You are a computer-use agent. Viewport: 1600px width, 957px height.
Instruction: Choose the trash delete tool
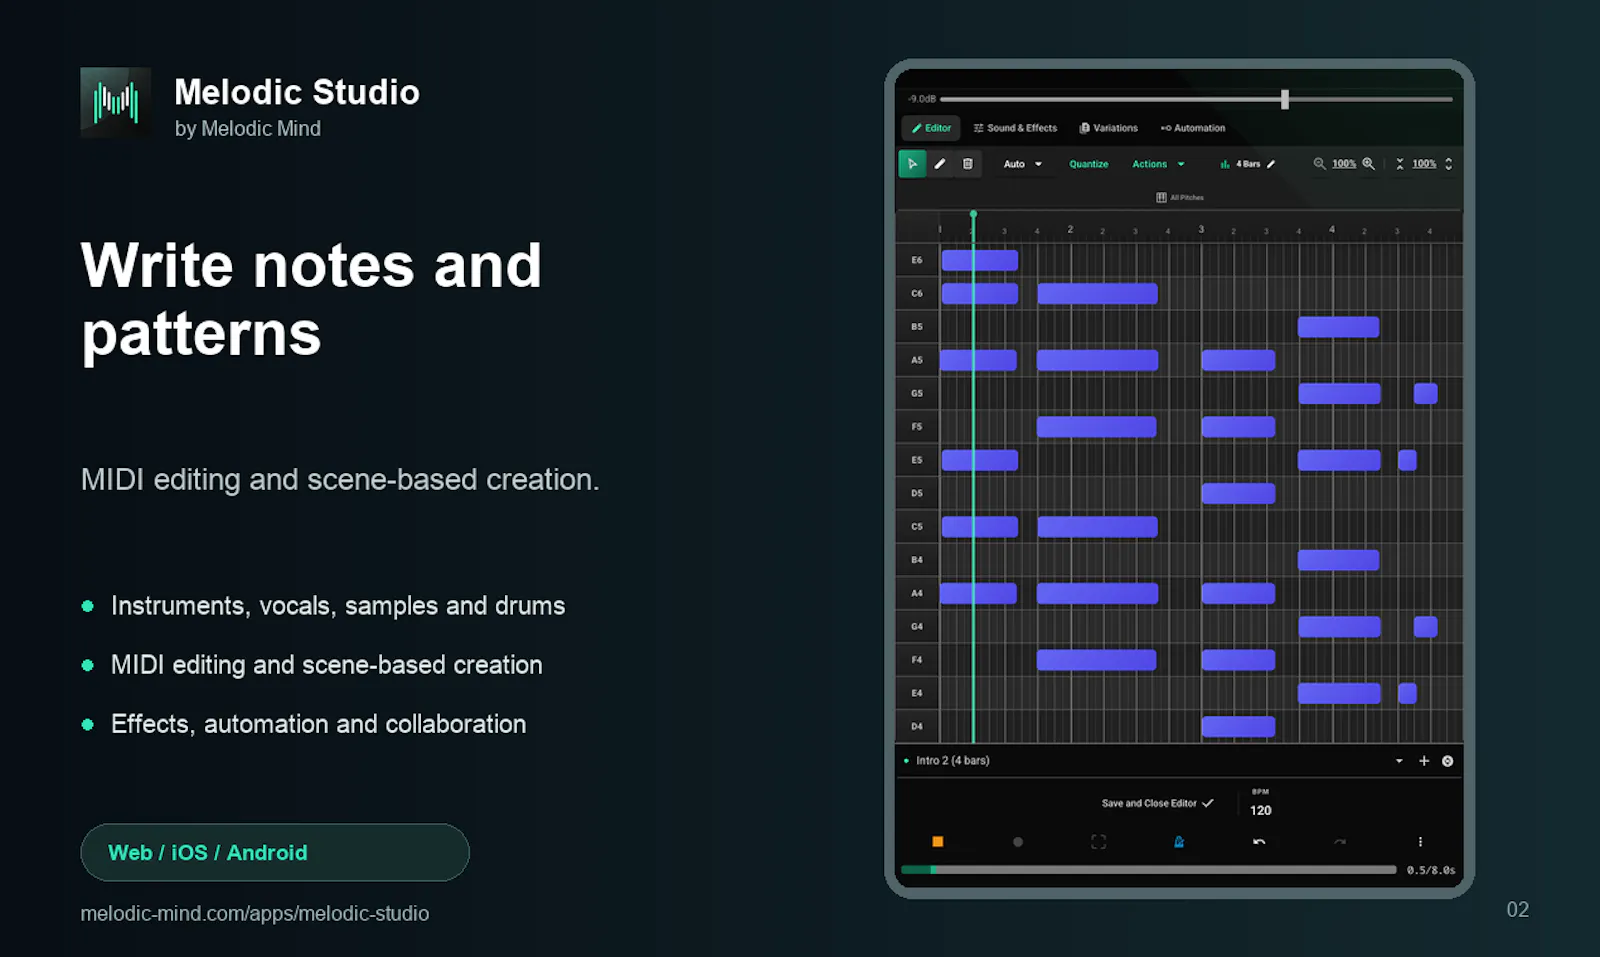(x=968, y=164)
